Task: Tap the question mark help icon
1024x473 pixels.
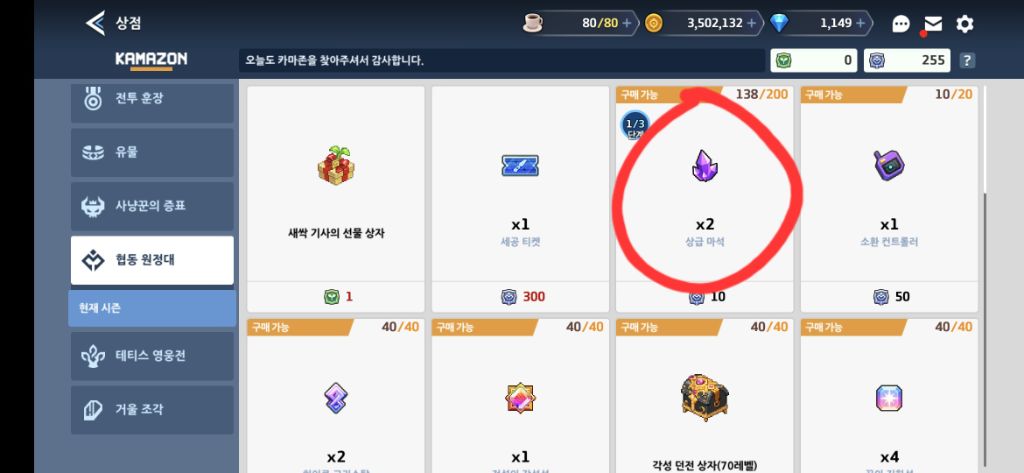Action: click(967, 61)
